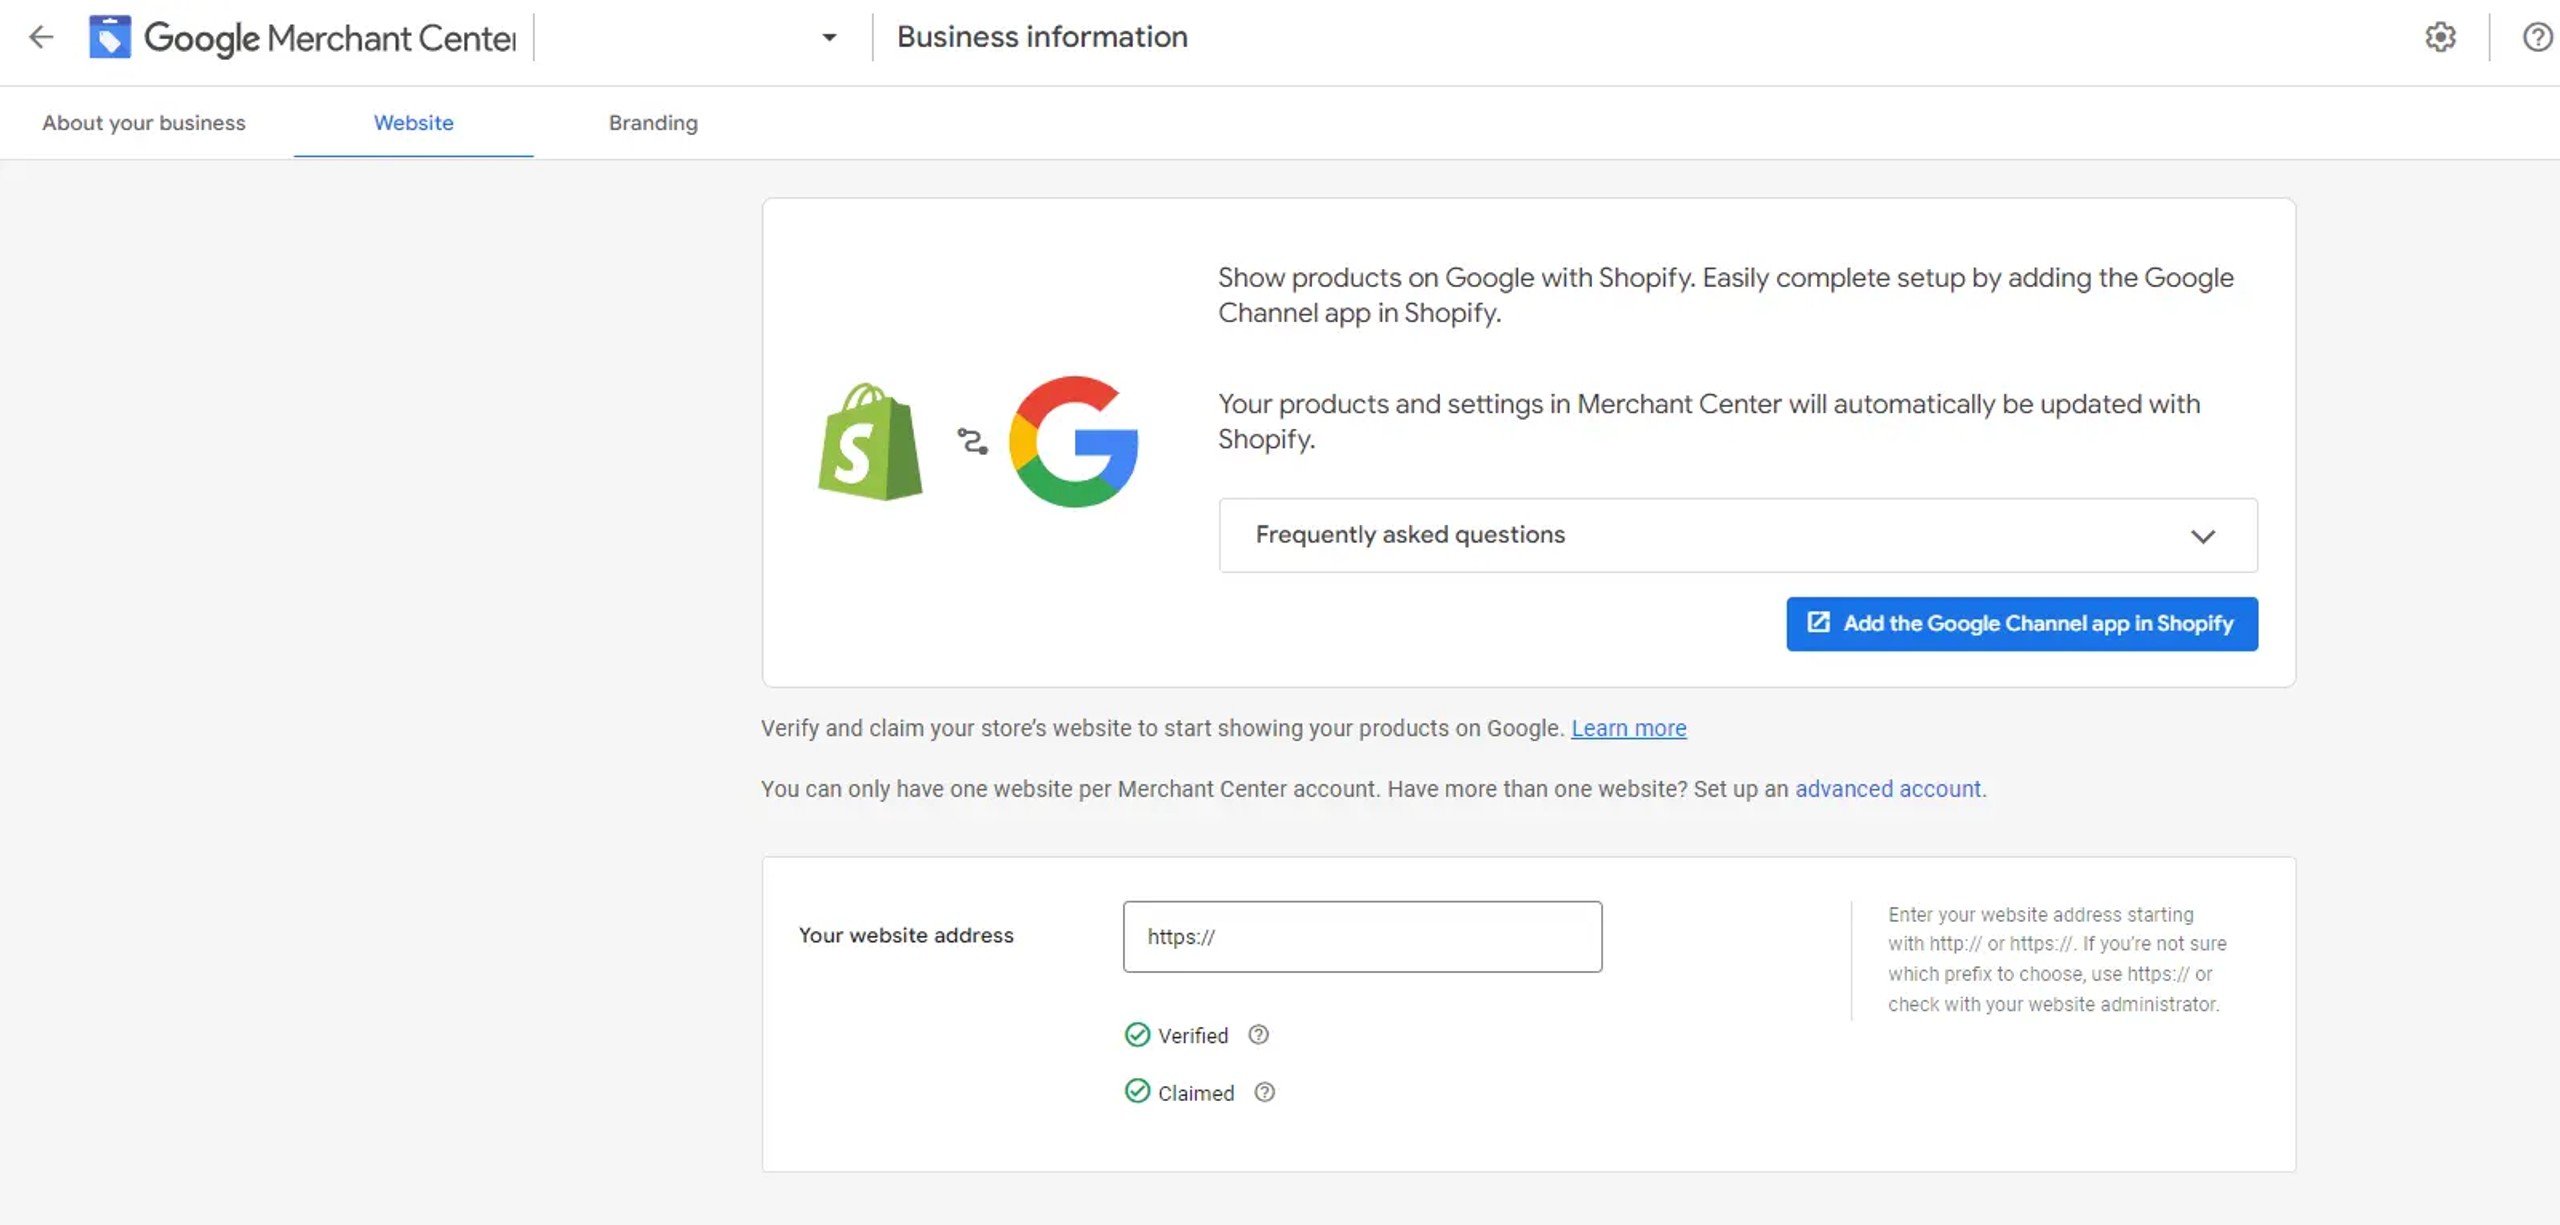Expand Frequently asked questions section
The width and height of the screenshot is (2560, 1225).
tap(1410, 535)
